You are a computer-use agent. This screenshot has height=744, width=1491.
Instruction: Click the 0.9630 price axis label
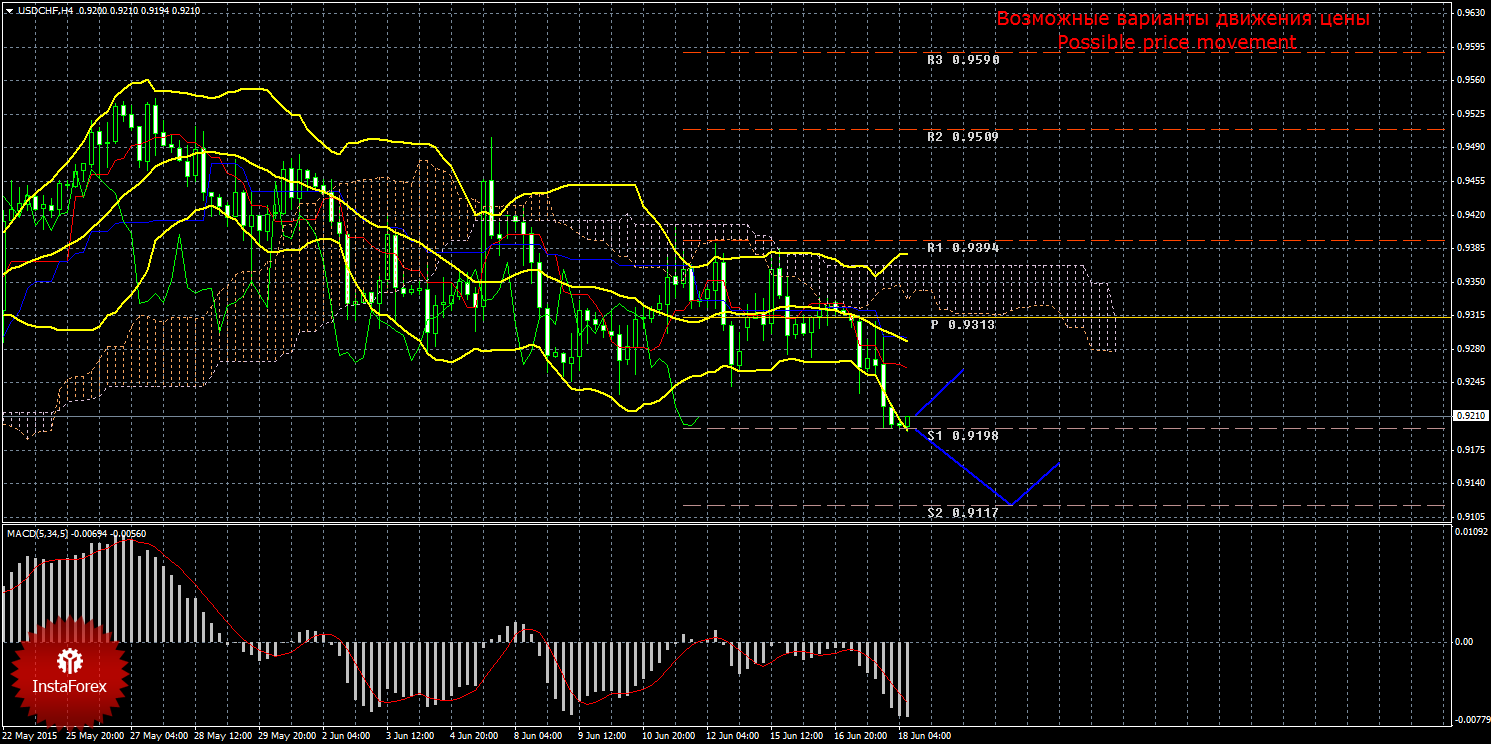(1469, 13)
